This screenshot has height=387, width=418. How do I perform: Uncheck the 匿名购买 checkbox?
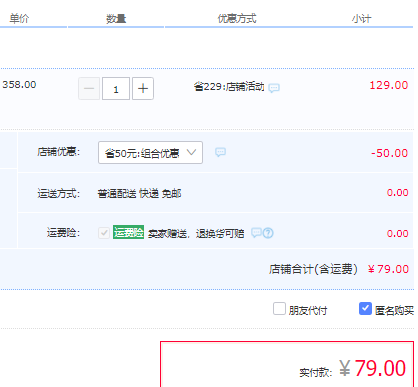pos(365,309)
